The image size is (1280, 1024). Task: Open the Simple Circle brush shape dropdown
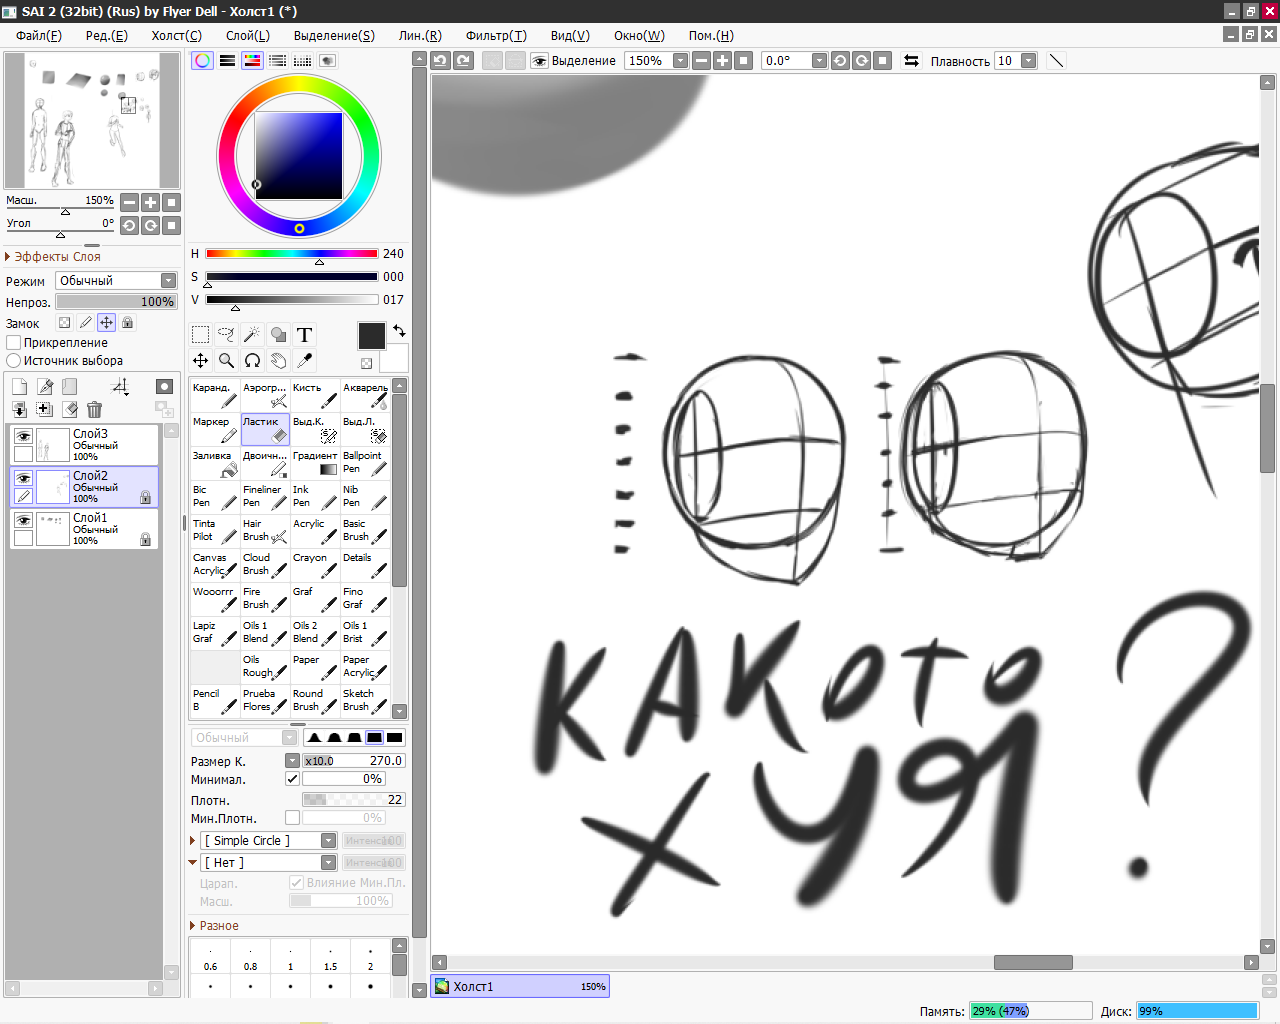tap(269, 841)
